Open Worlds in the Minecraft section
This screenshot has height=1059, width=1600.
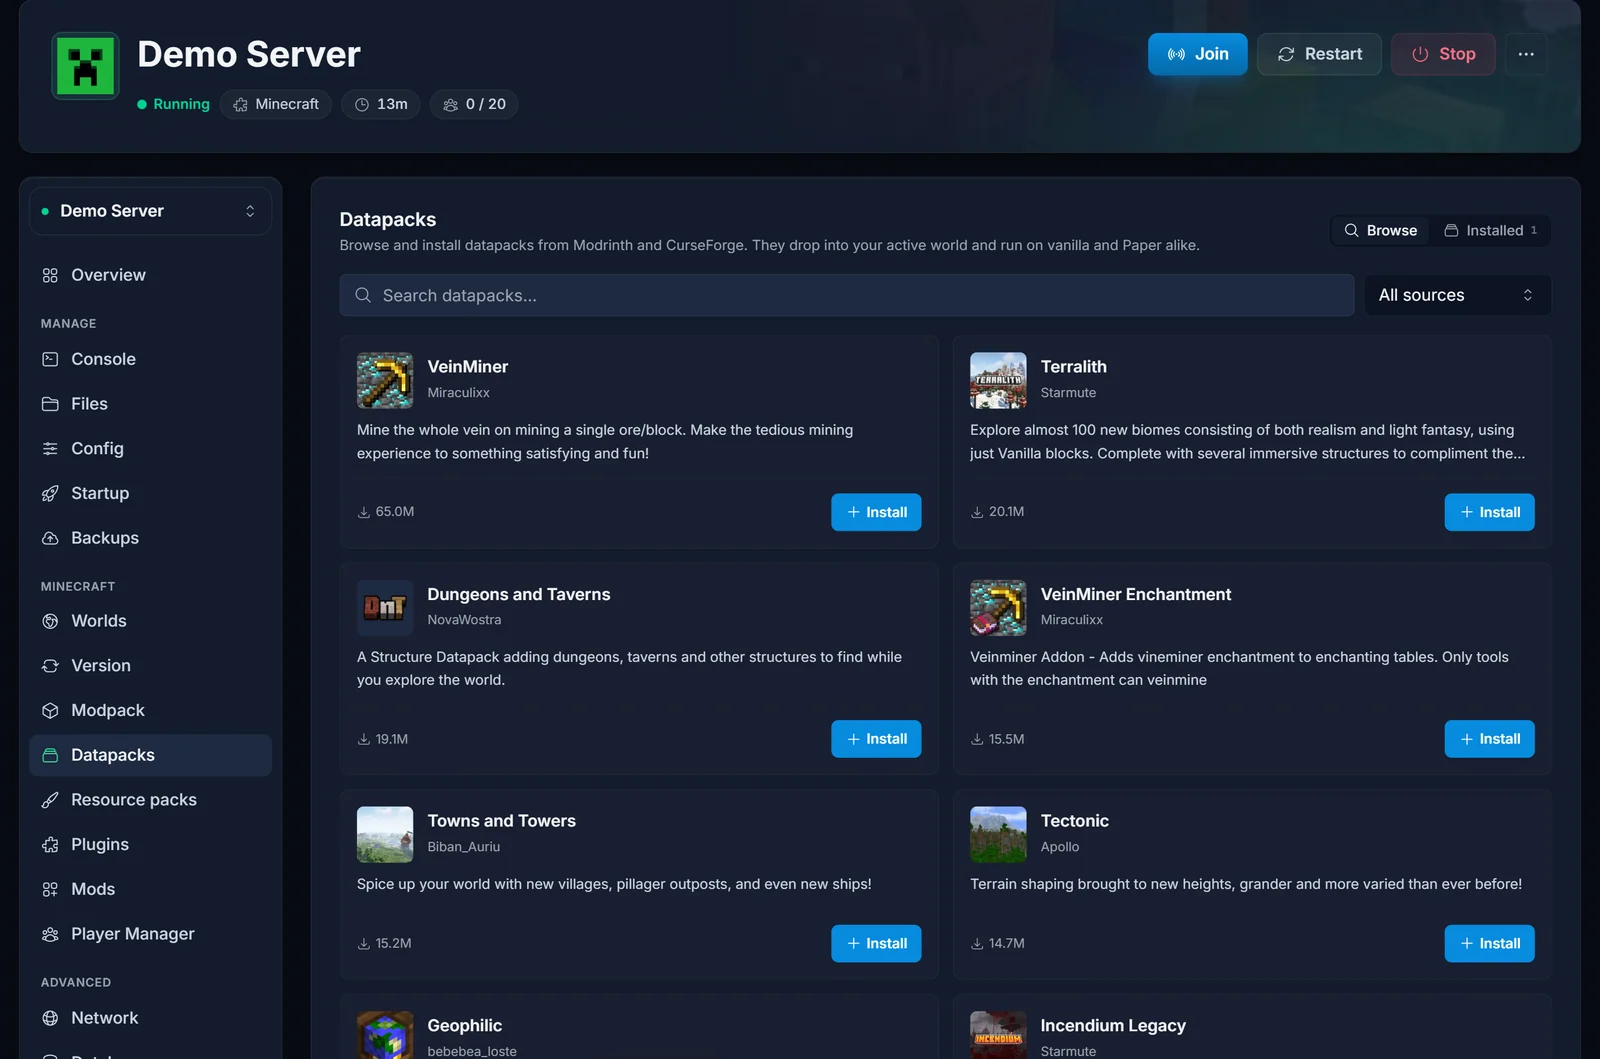click(x=150, y=621)
